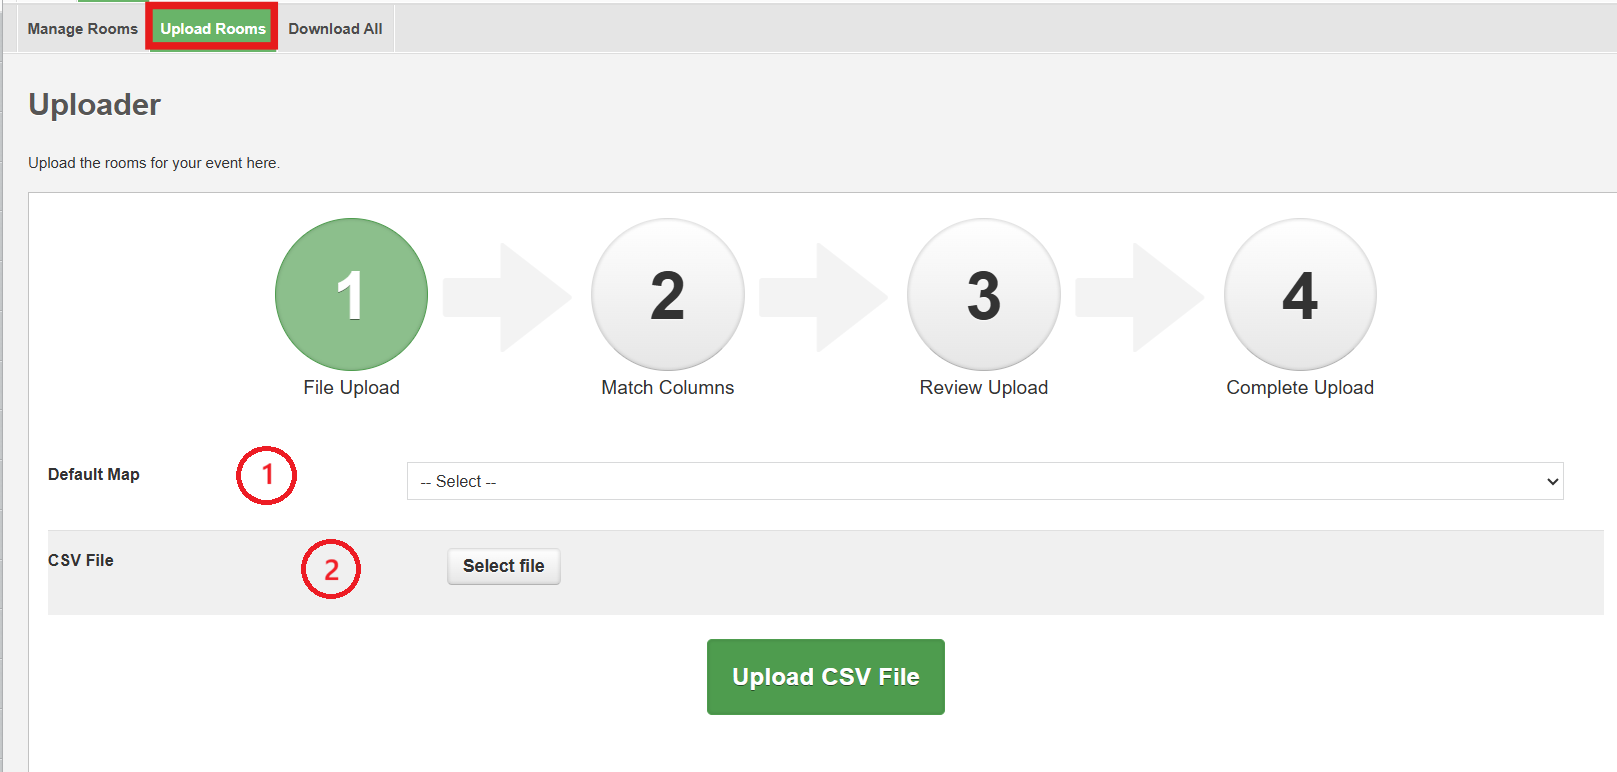
Task: Open the Default Map select dropdown
Action: 984,481
